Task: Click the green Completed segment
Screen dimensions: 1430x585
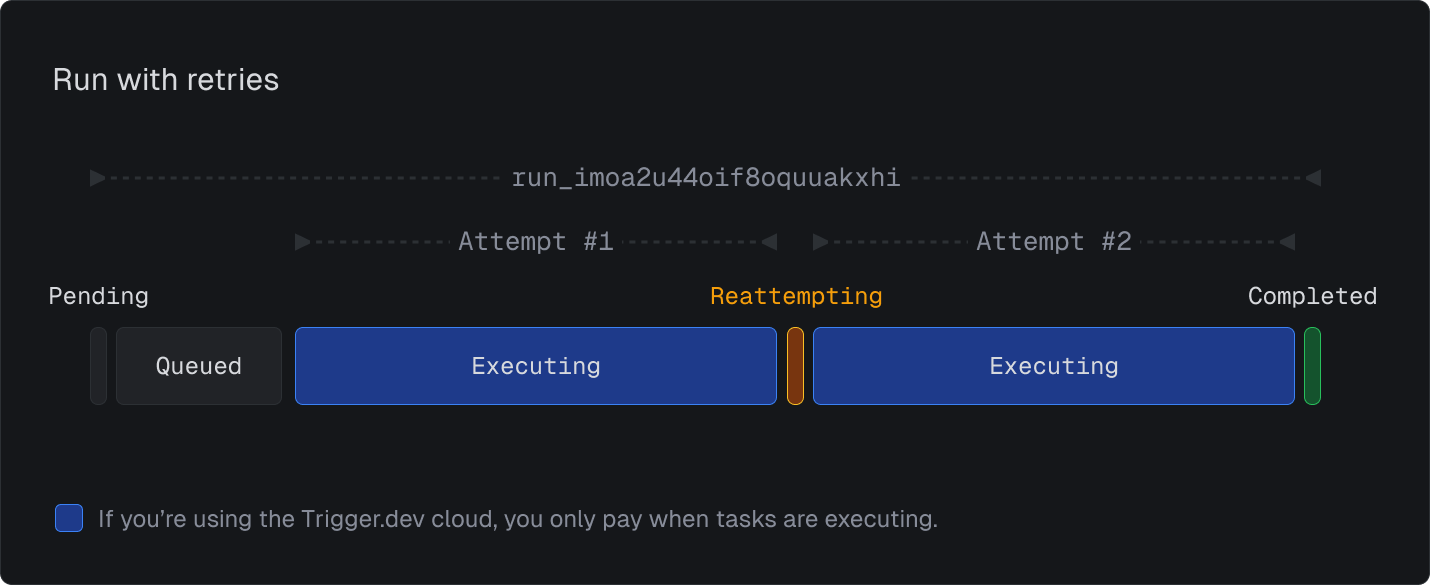Action: click(1312, 366)
